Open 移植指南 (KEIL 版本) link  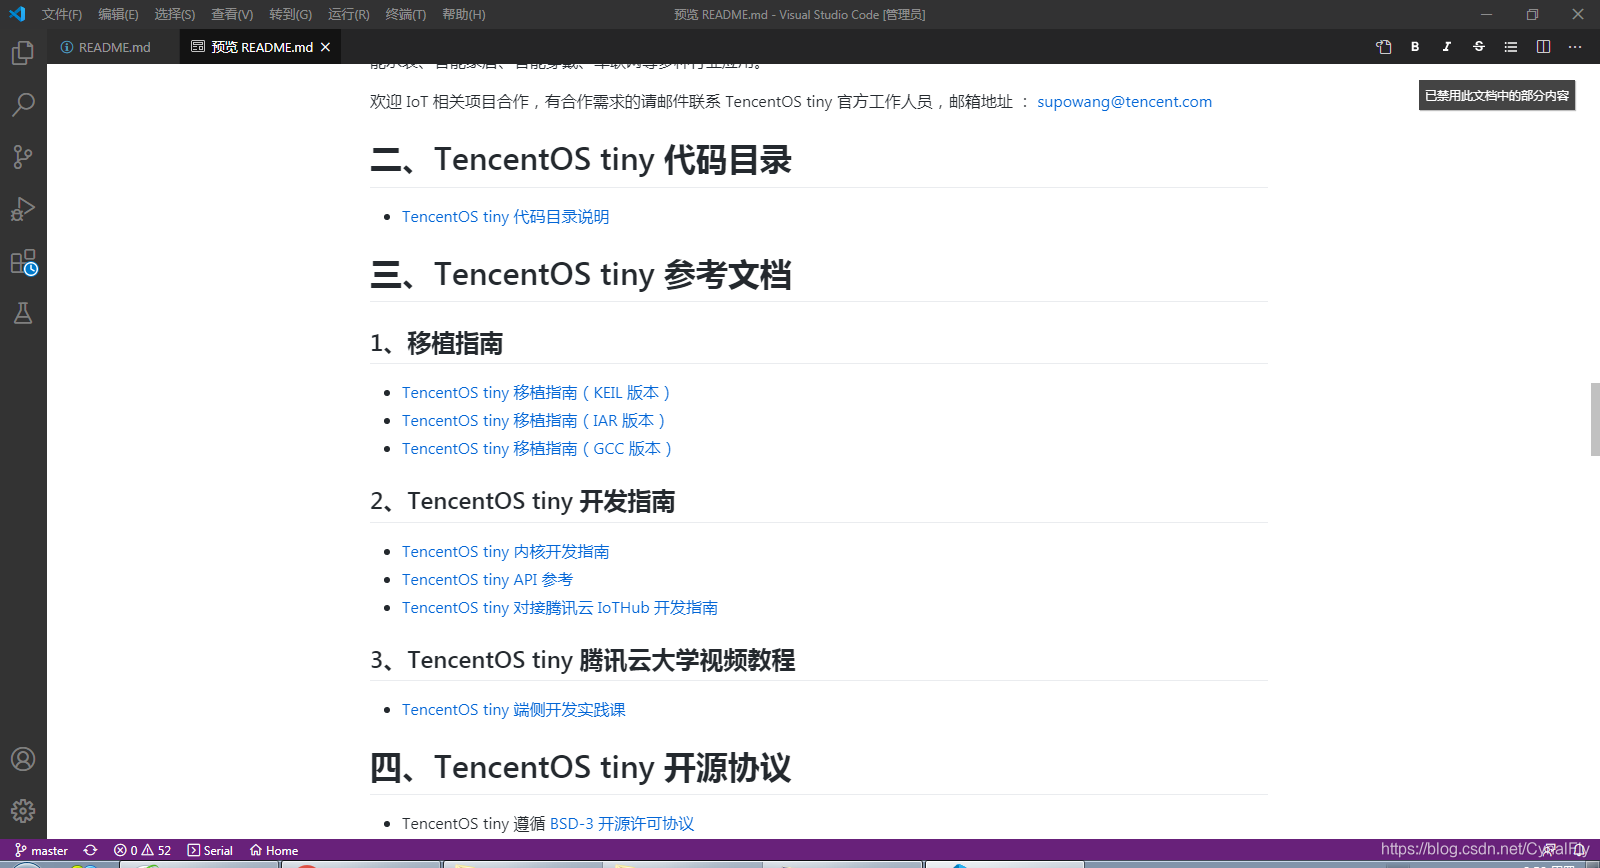[536, 393]
